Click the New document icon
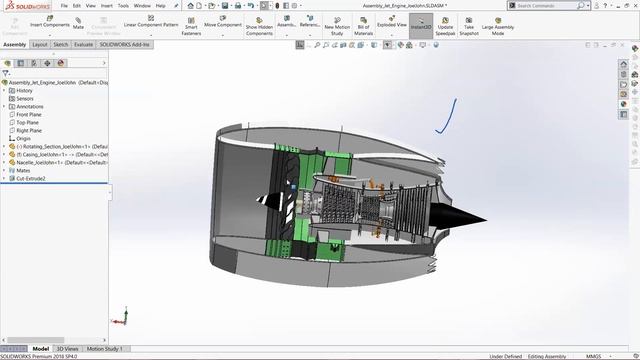This screenshot has width=640, height=360. [x=199, y=6]
